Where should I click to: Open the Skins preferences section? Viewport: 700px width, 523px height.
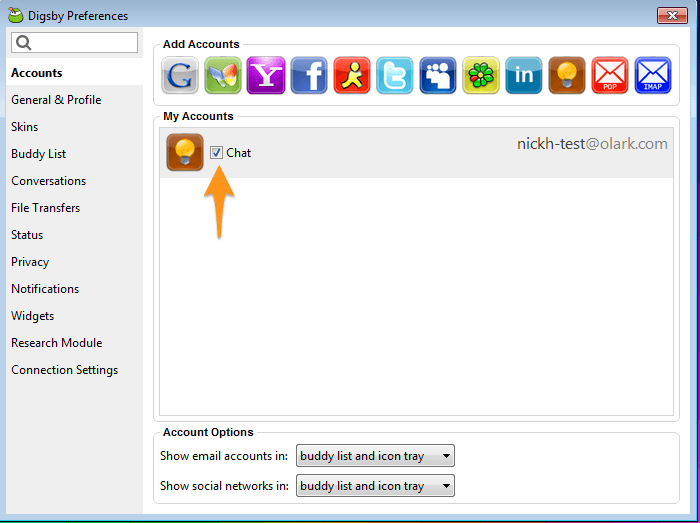(25, 127)
